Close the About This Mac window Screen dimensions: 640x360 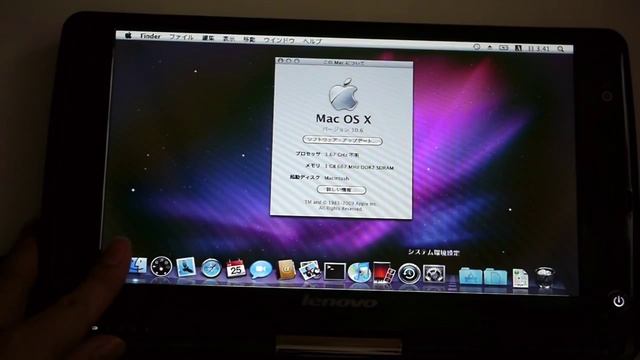pyautogui.click(x=280, y=60)
